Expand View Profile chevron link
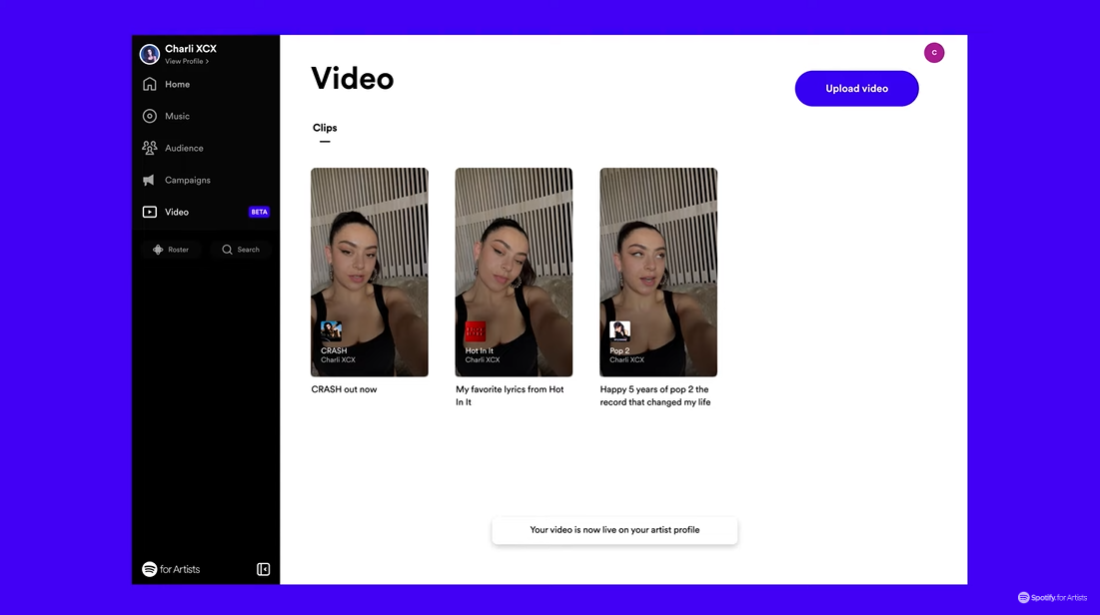This screenshot has height=615, width=1100. (x=187, y=62)
